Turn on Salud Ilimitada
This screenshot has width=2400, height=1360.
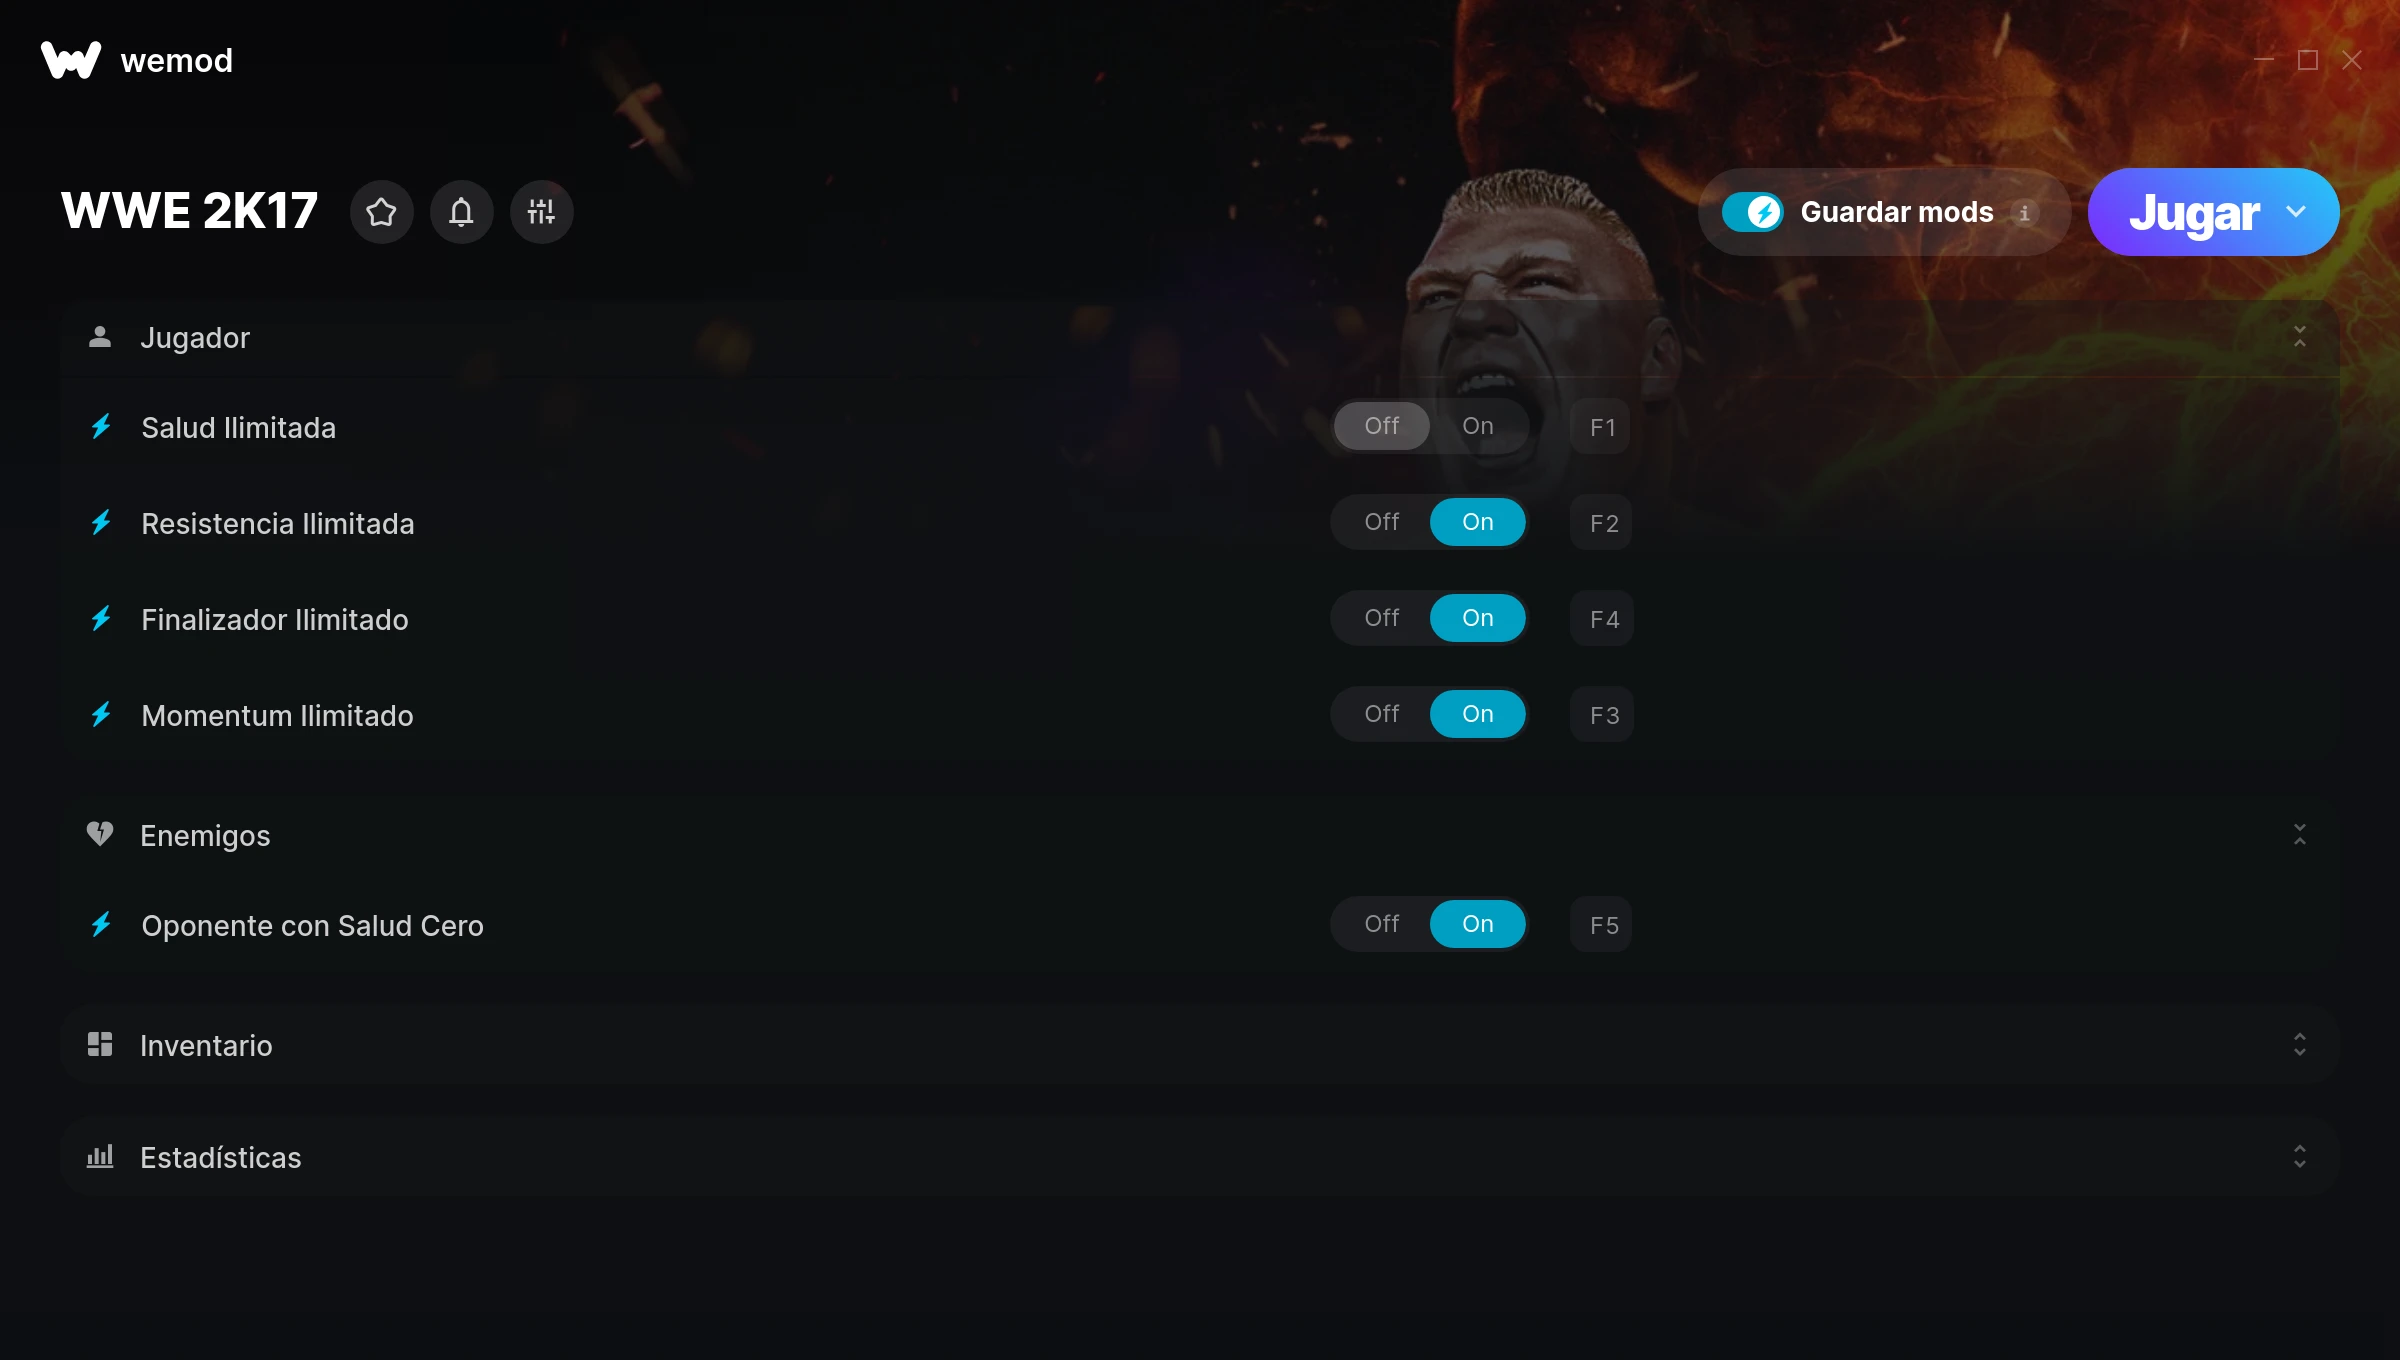1477,426
